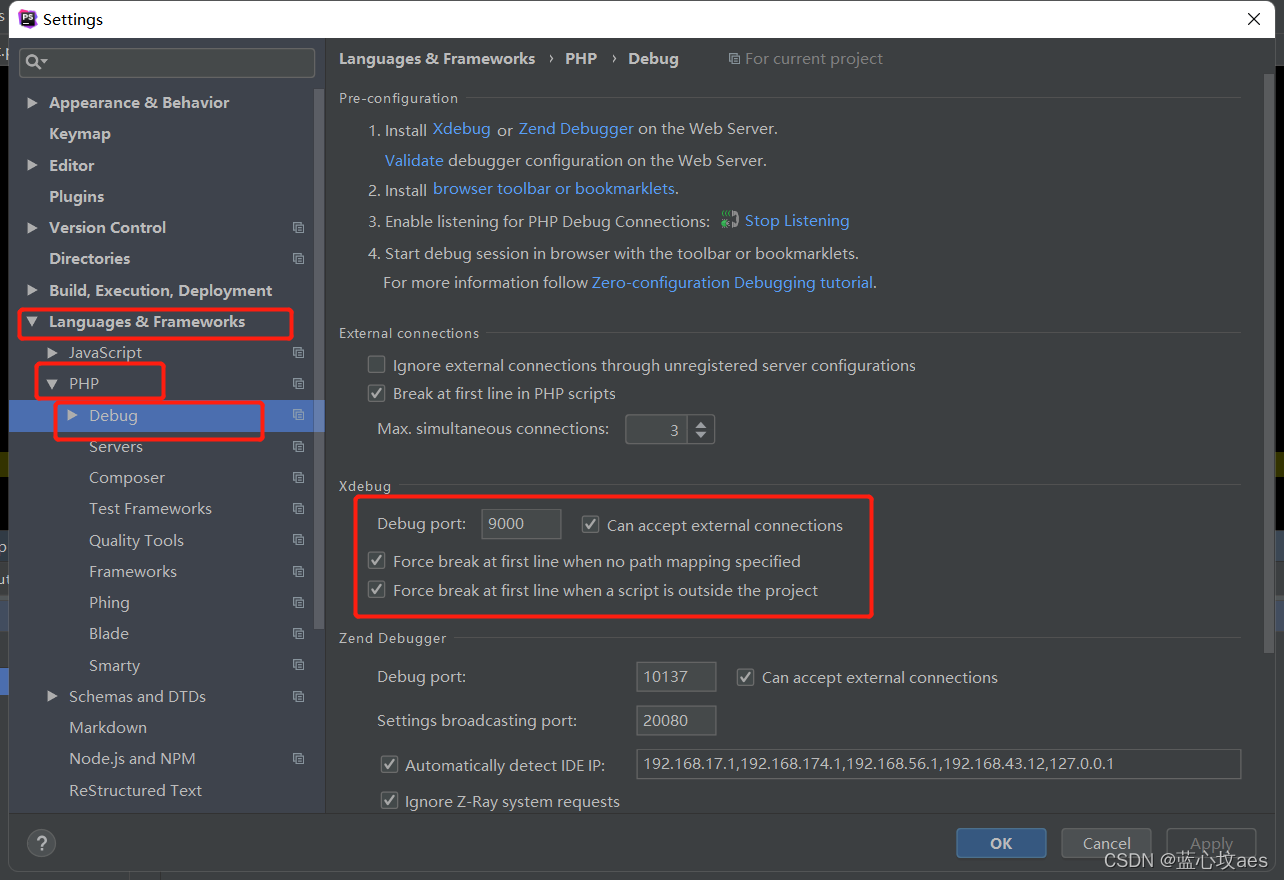
Task: Click project-level icon beside Composer
Action: click(298, 478)
